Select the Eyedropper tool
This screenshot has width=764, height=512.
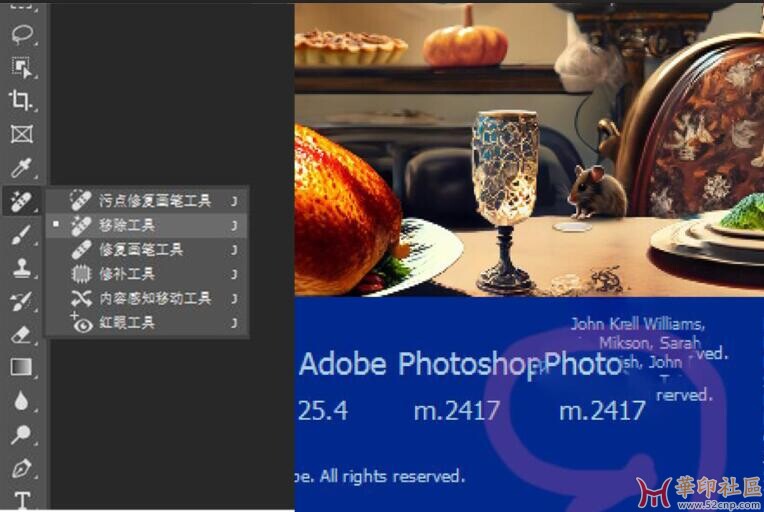21,167
